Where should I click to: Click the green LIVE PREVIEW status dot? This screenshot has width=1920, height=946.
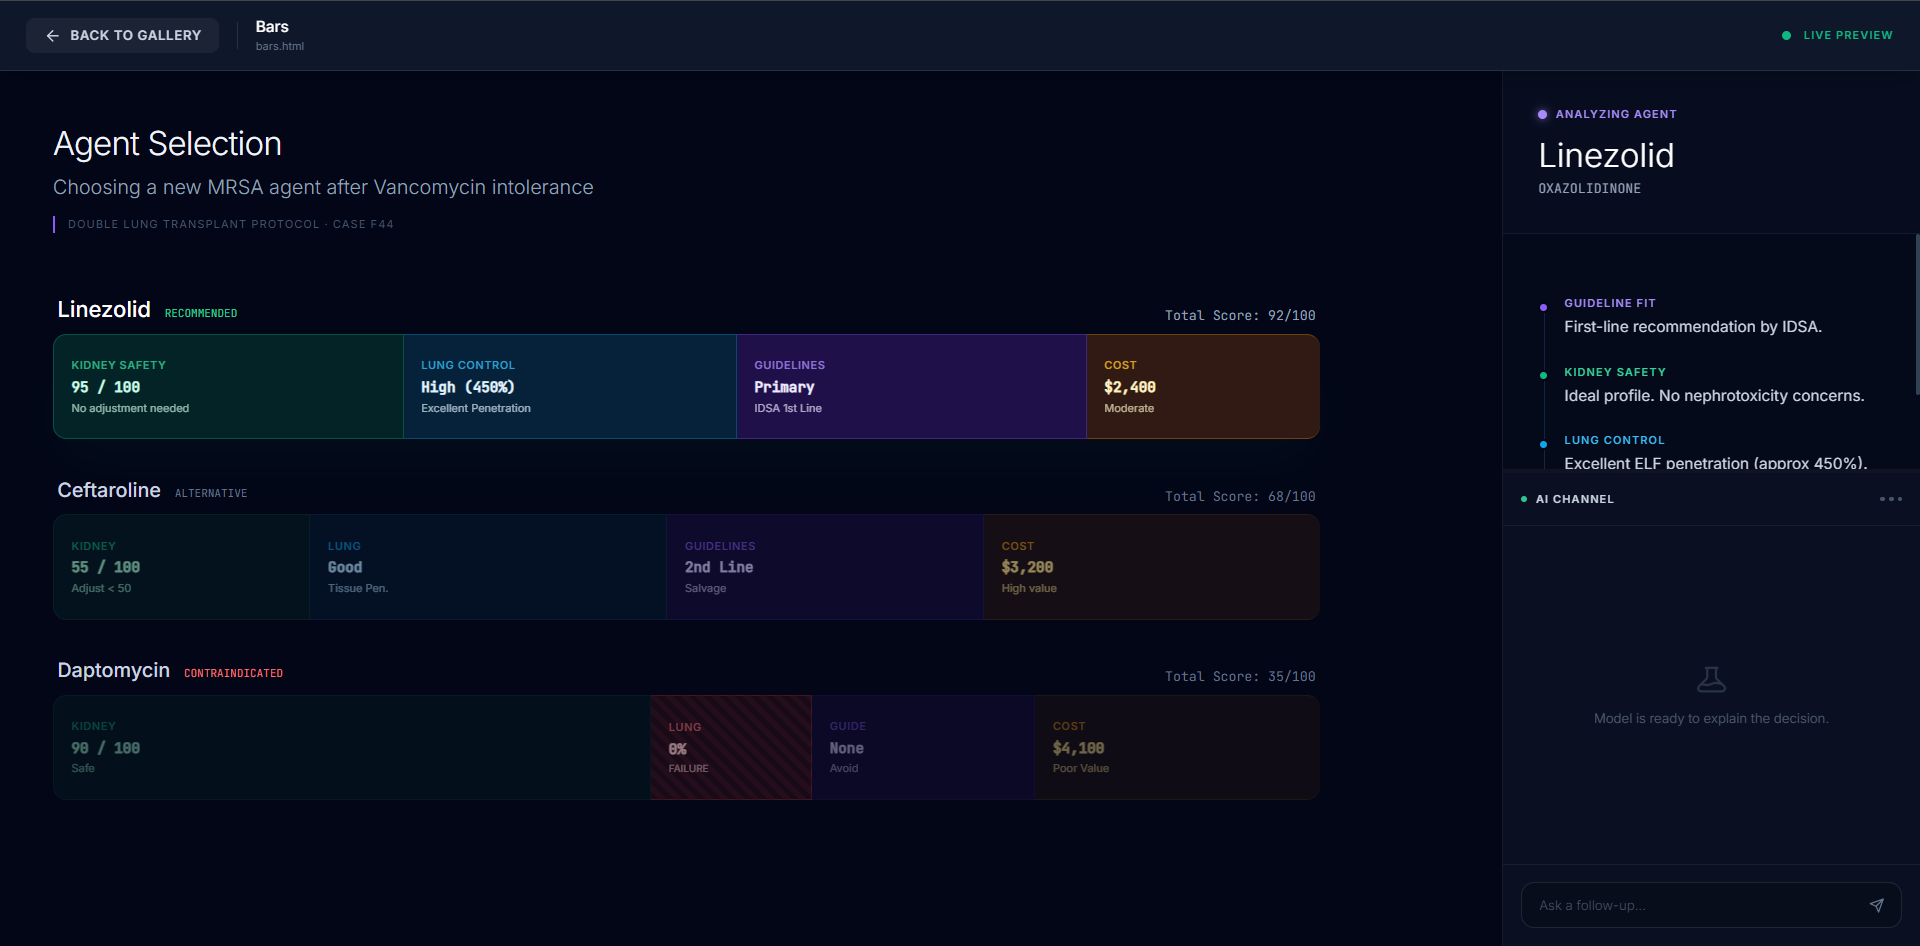point(1787,35)
